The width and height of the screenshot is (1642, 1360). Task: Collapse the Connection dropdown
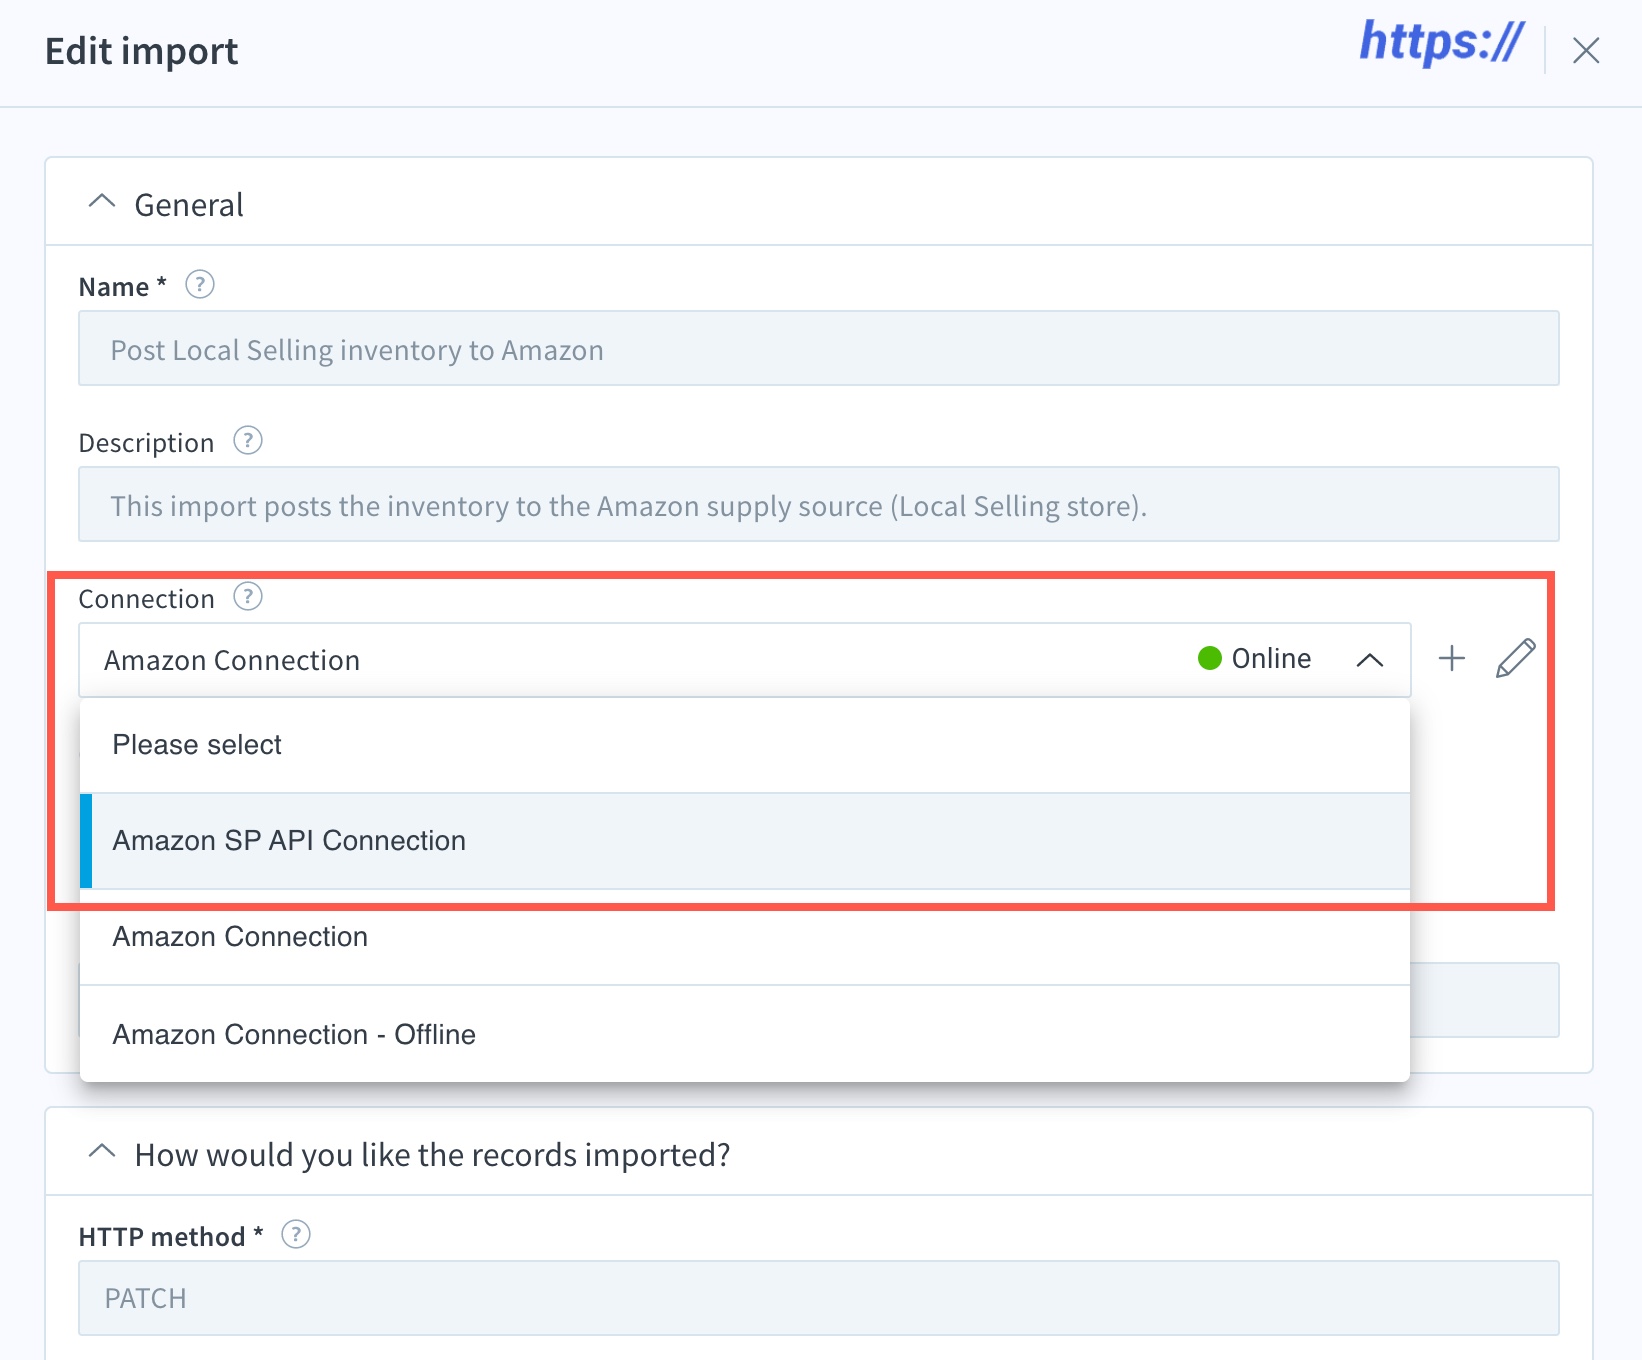(1370, 660)
